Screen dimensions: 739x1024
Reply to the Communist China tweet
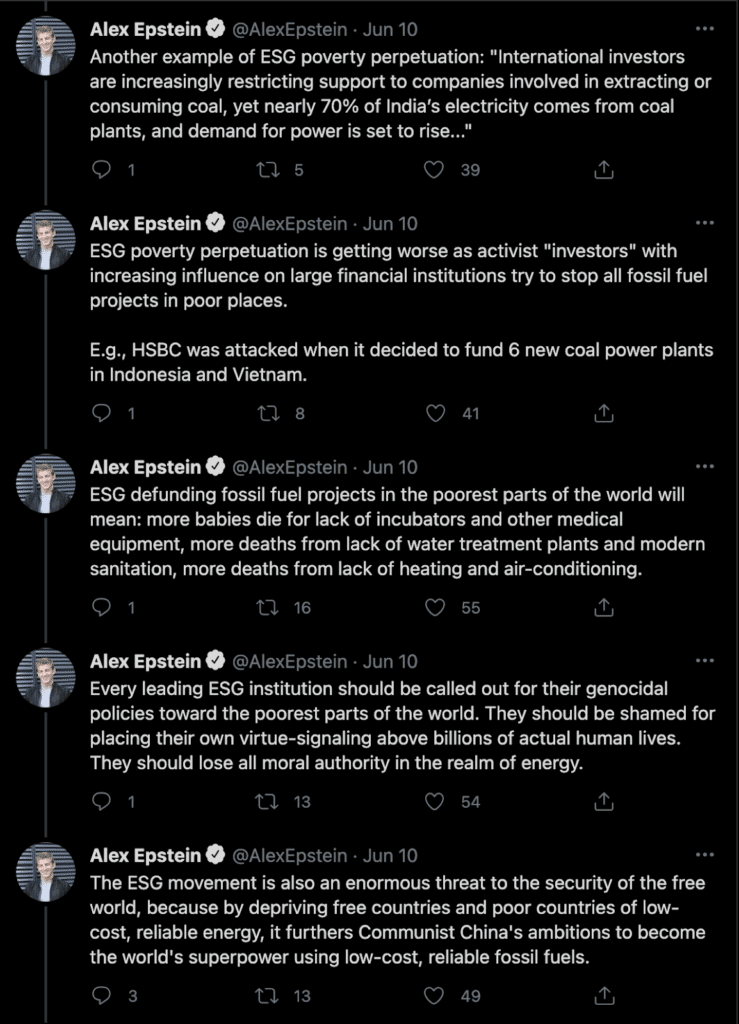pos(102,995)
